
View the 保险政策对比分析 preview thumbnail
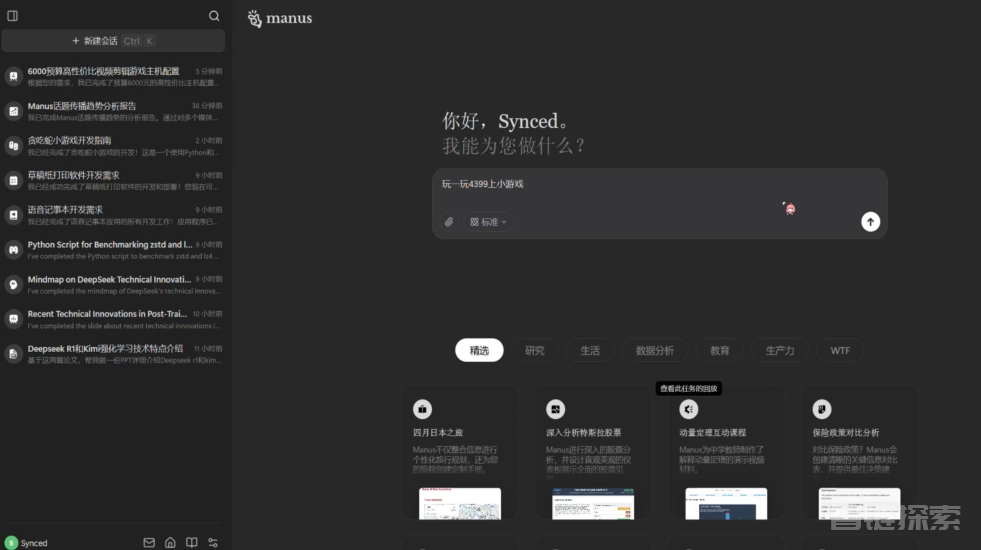(x=860, y=504)
